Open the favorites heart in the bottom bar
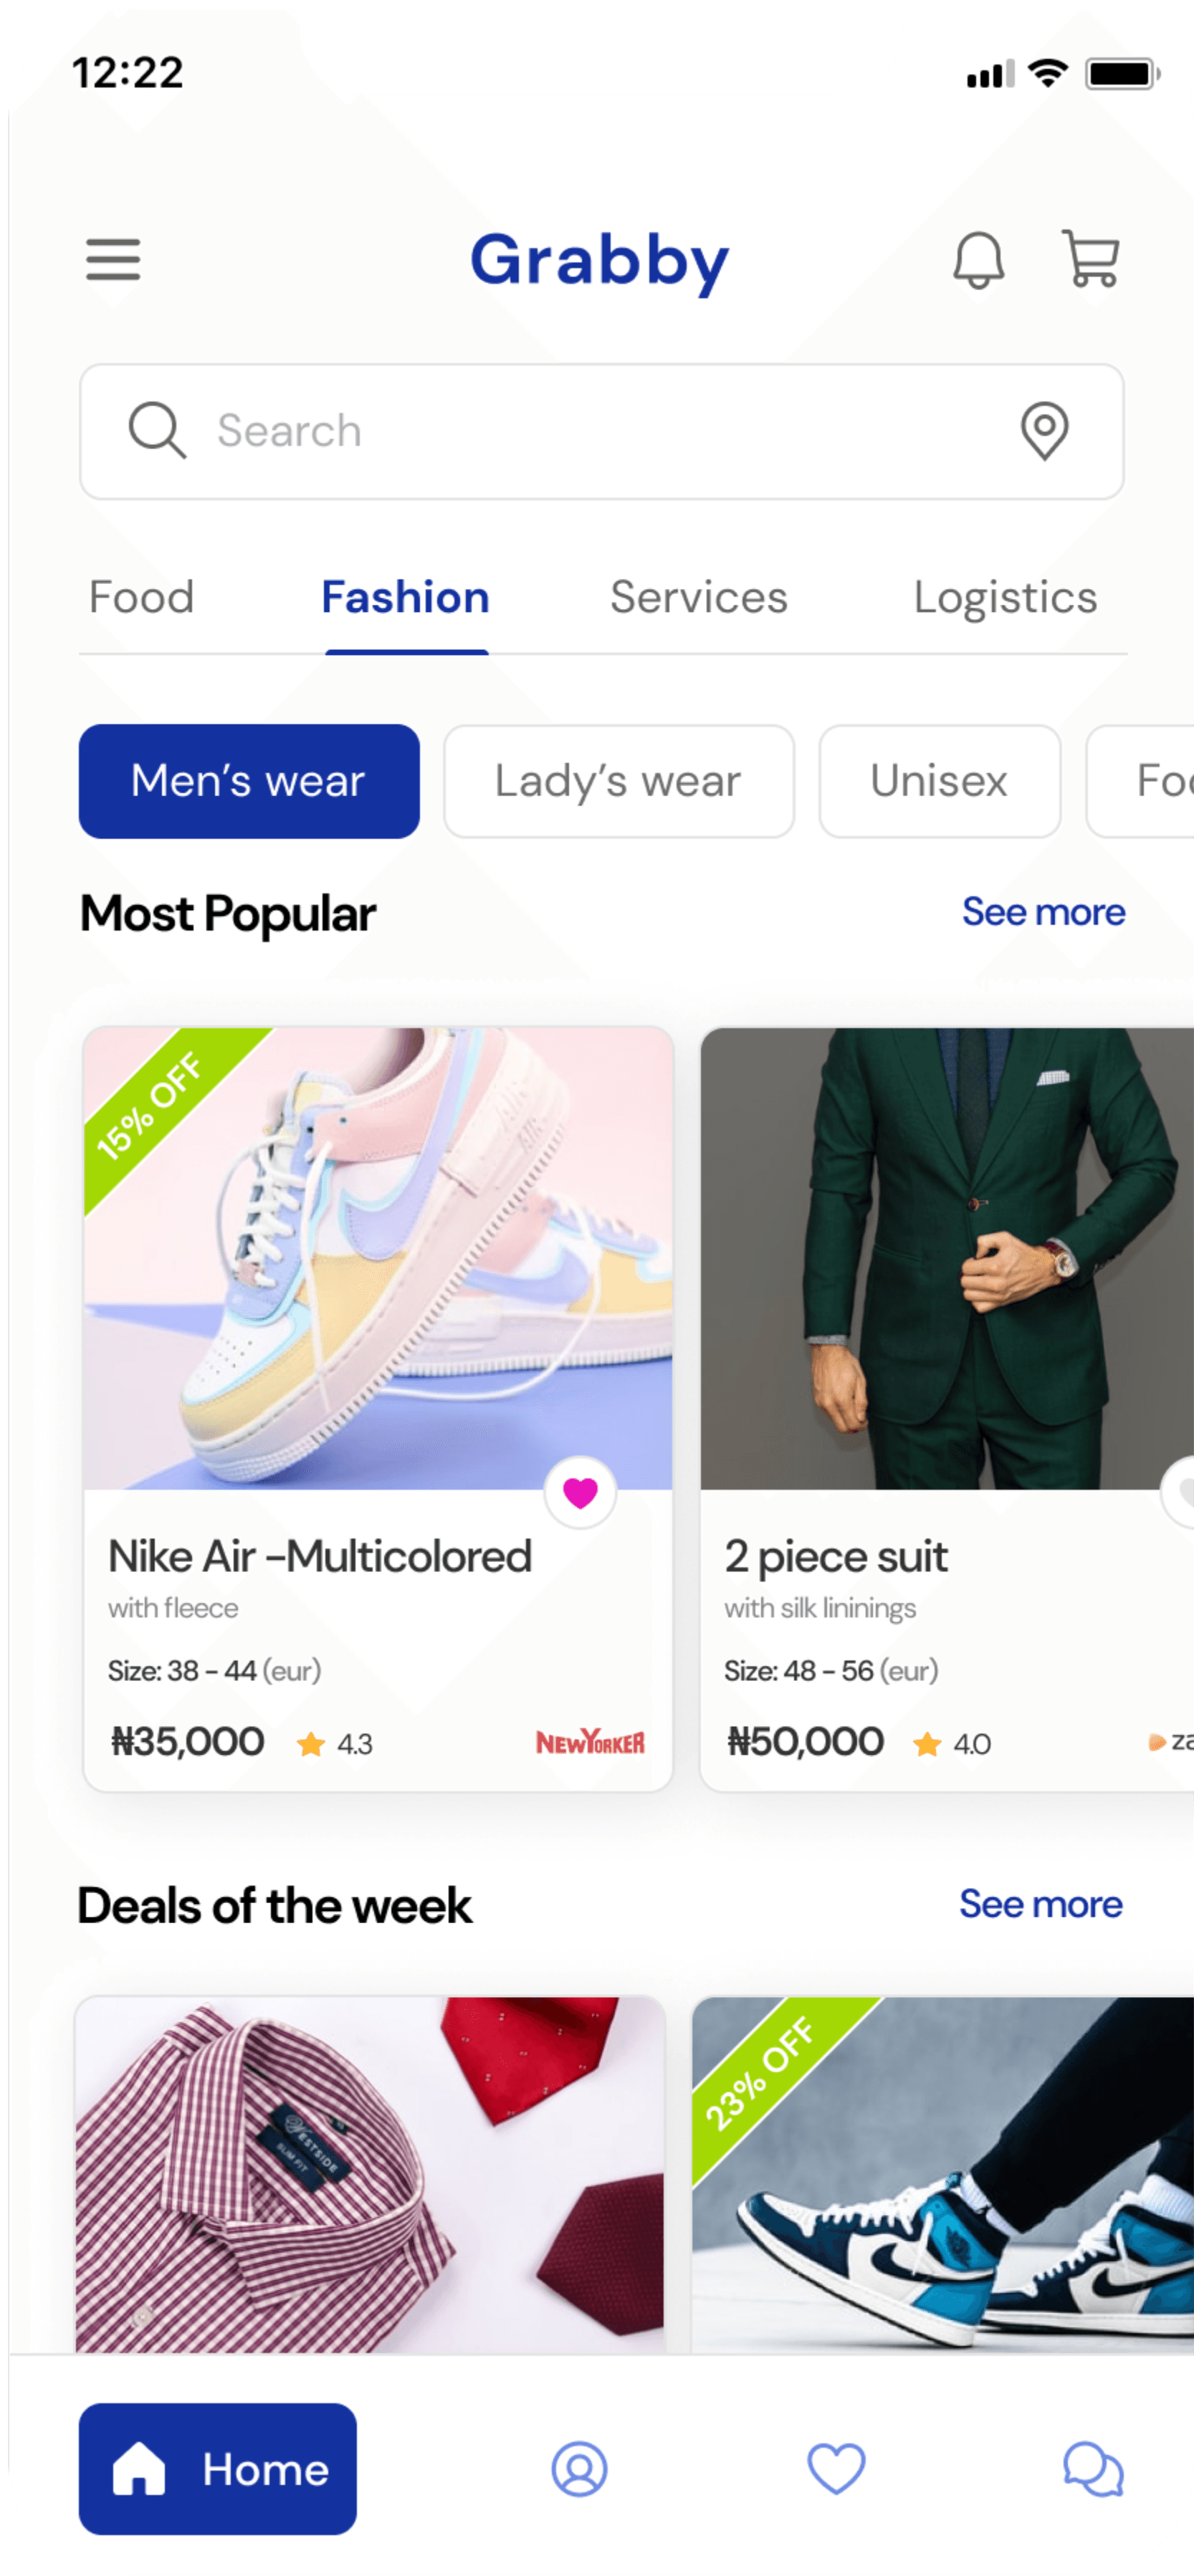 (x=836, y=2469)
